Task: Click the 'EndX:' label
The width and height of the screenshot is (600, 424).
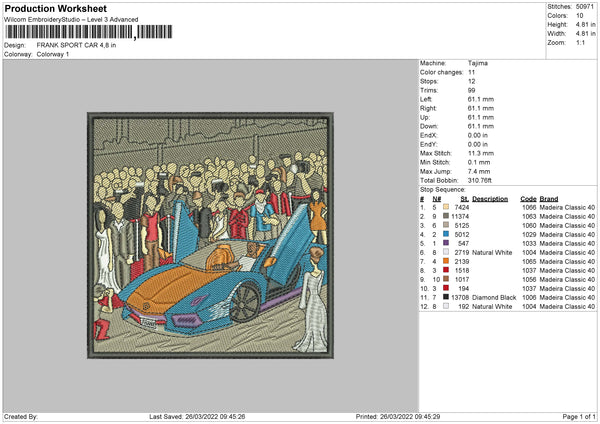Action: pyautogui.click(x=429, y=135)
